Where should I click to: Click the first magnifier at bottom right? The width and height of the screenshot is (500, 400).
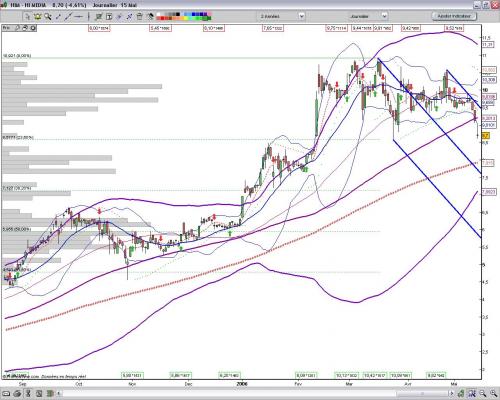(x=482, y=394)
